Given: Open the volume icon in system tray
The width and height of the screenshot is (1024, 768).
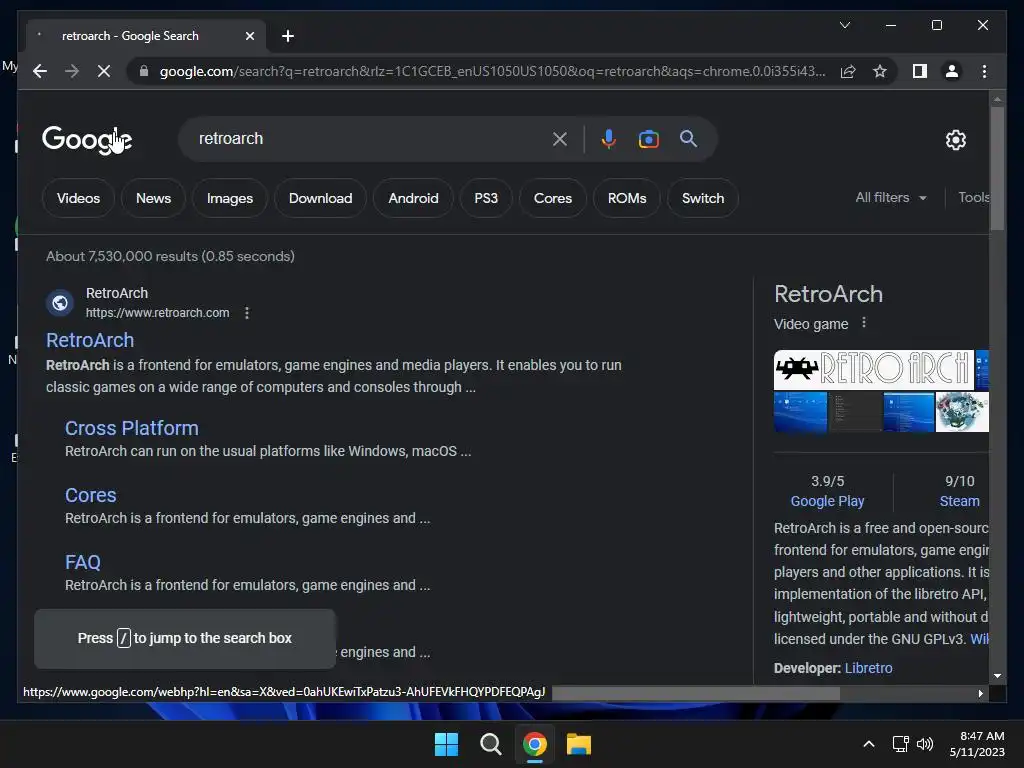Looking at the screenshot, I should [x=925, y=744].
